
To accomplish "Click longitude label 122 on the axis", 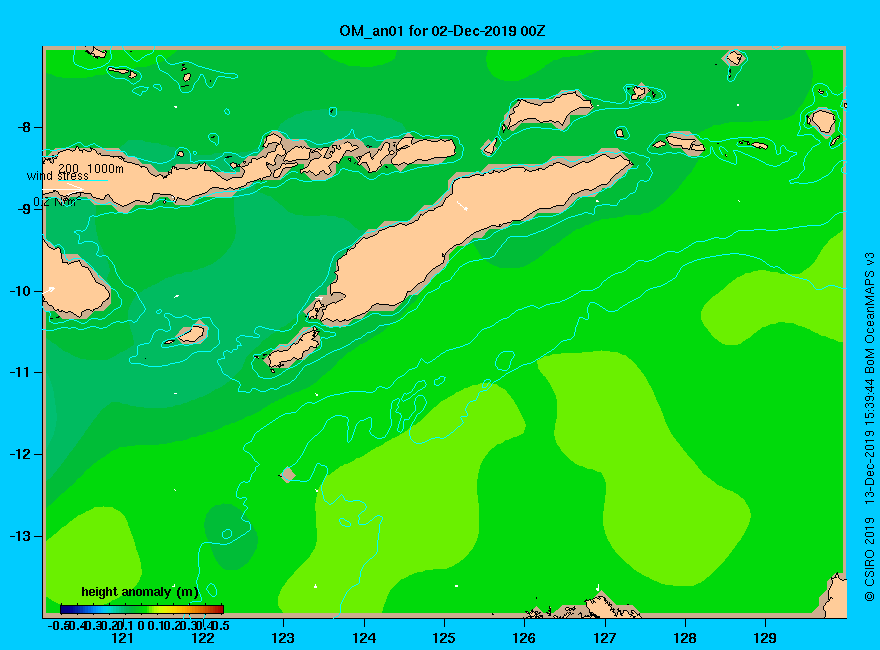I will pos(203,638).
